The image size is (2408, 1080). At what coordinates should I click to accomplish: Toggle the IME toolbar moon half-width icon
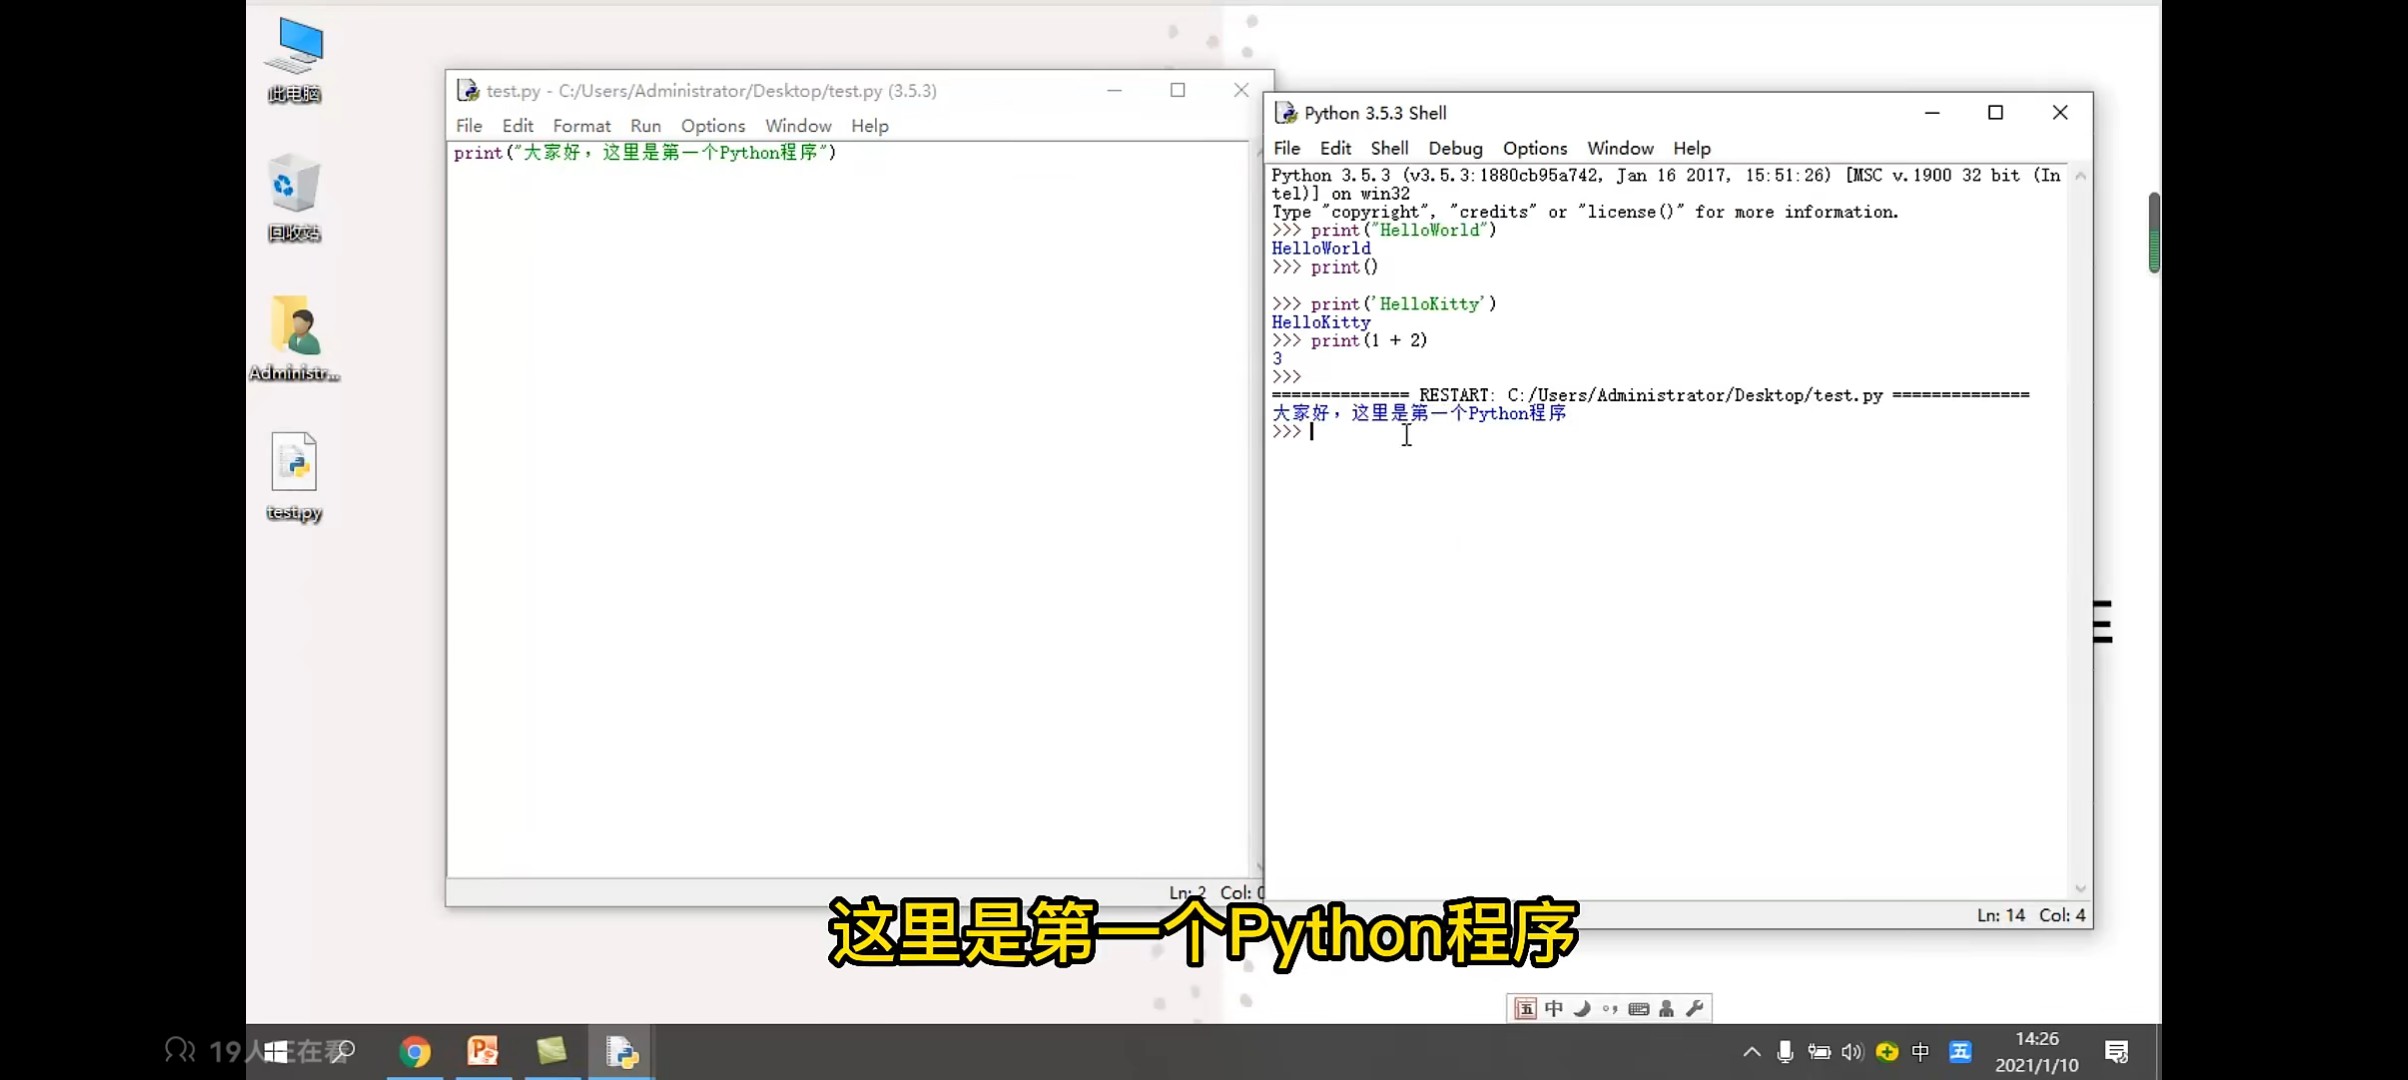tap(1582, 1009)
